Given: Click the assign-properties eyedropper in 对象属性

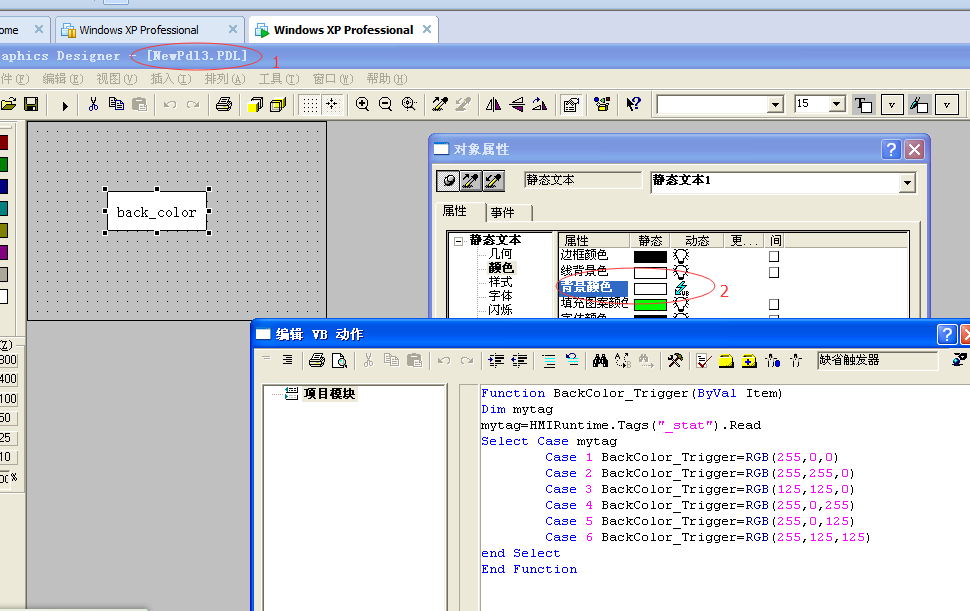Looking at the screenshot, I should click(x=494, y=181).
